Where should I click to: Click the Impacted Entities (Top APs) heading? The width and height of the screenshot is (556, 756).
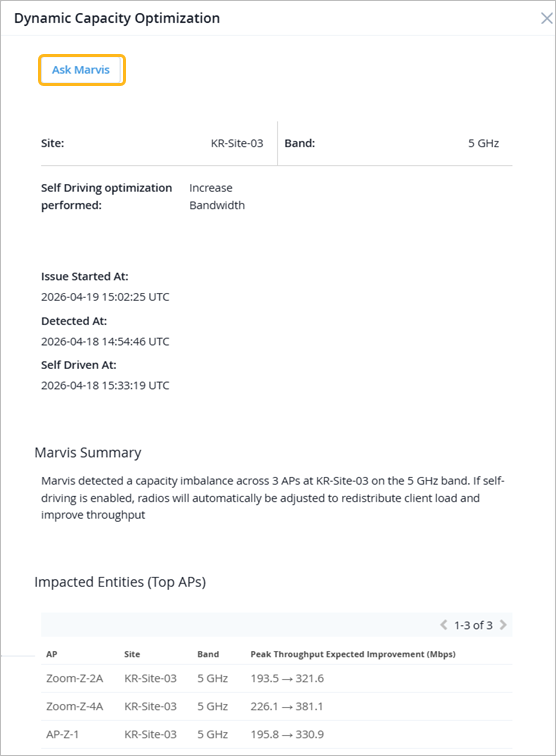coord(120,582)
